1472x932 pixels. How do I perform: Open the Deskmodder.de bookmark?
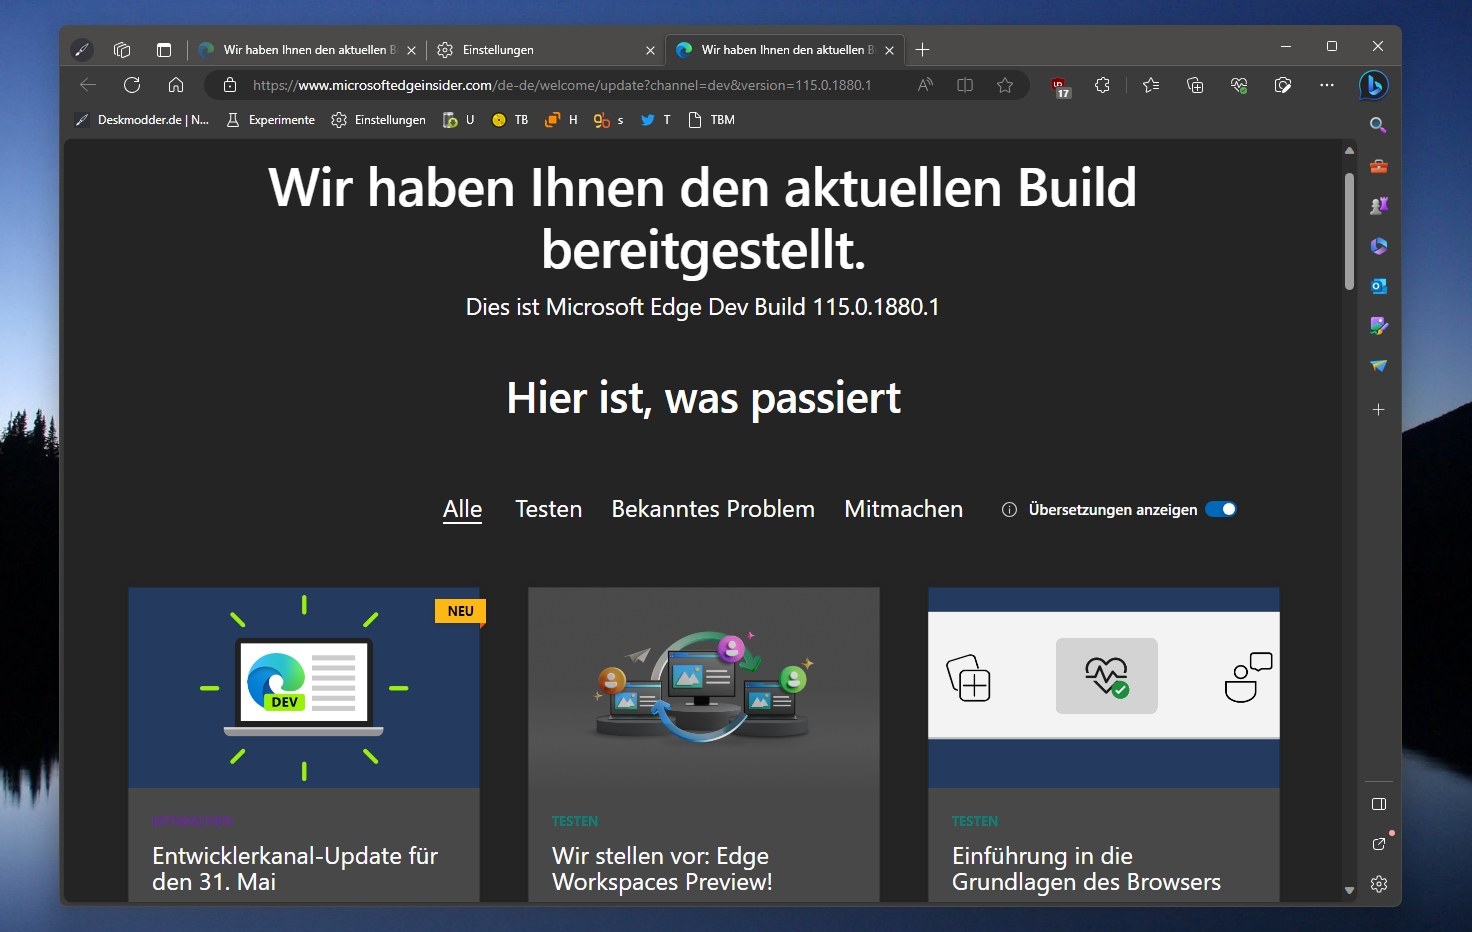click(x=142, y=120)
